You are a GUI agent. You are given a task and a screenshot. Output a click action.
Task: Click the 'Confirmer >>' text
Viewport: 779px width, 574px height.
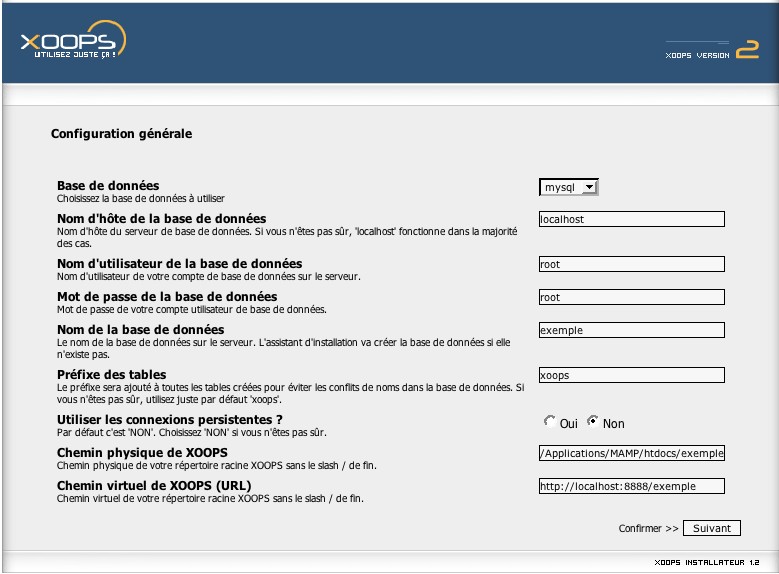point(648,528)
